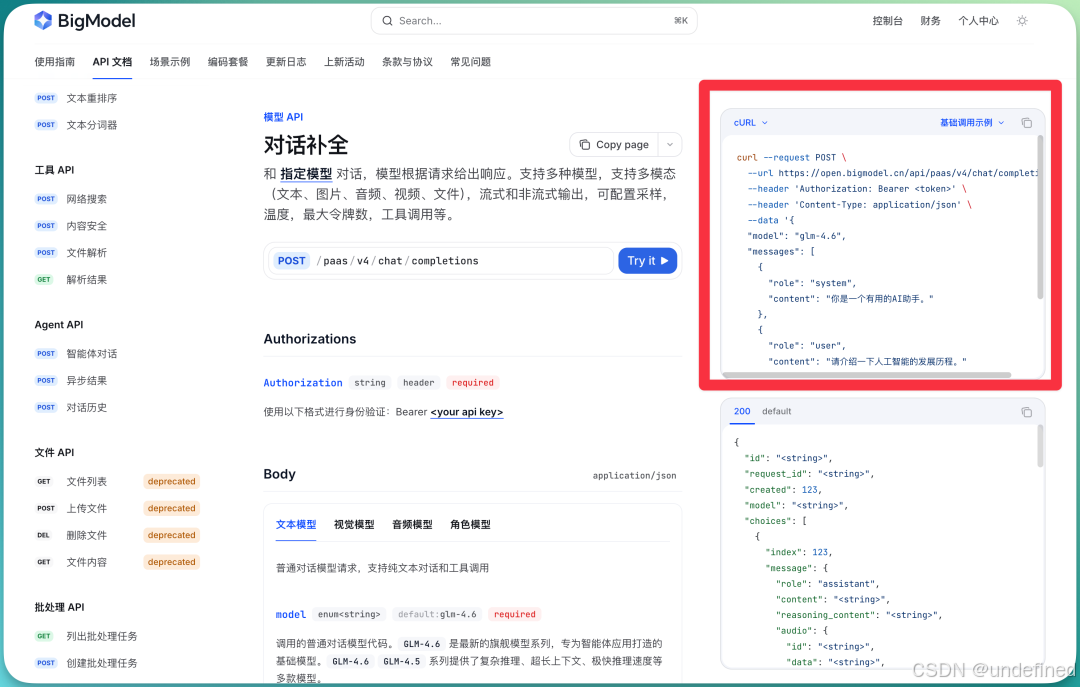
Task: Copy the 200 response code block
Action: [1026, 411]
